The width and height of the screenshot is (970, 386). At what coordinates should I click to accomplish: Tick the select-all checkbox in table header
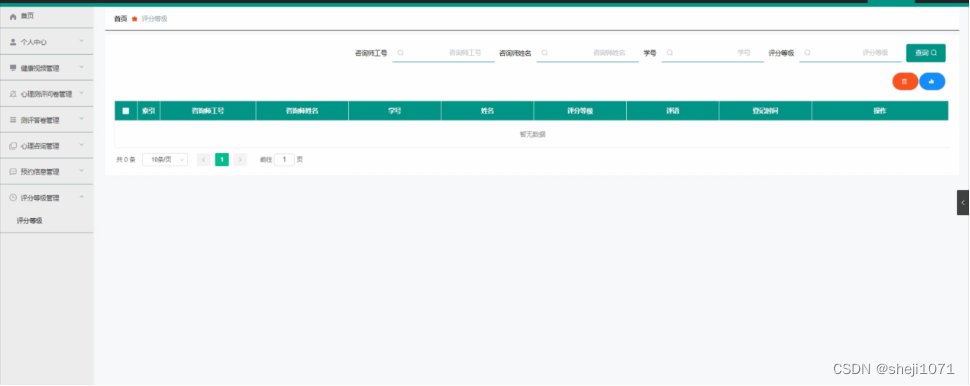(x=126, y=111)
